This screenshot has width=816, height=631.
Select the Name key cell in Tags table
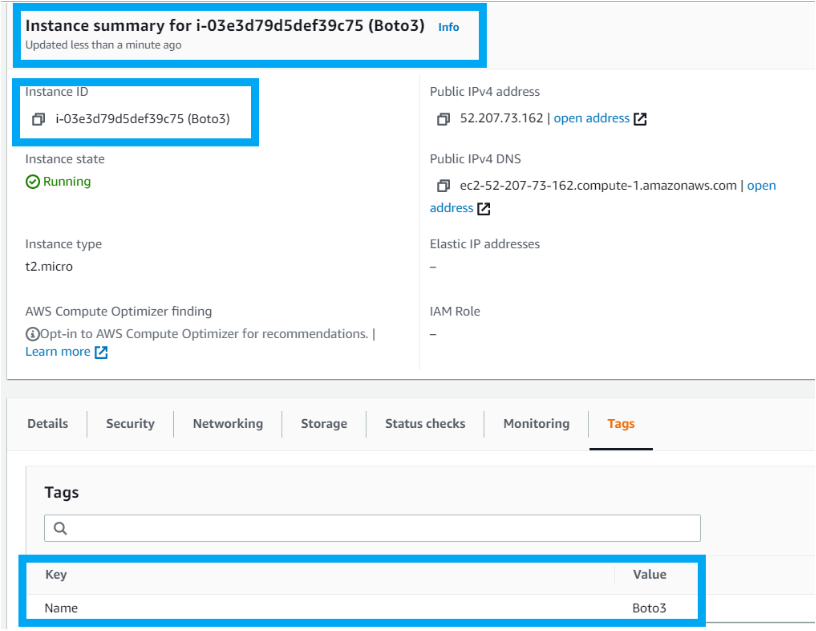point(61,608)
